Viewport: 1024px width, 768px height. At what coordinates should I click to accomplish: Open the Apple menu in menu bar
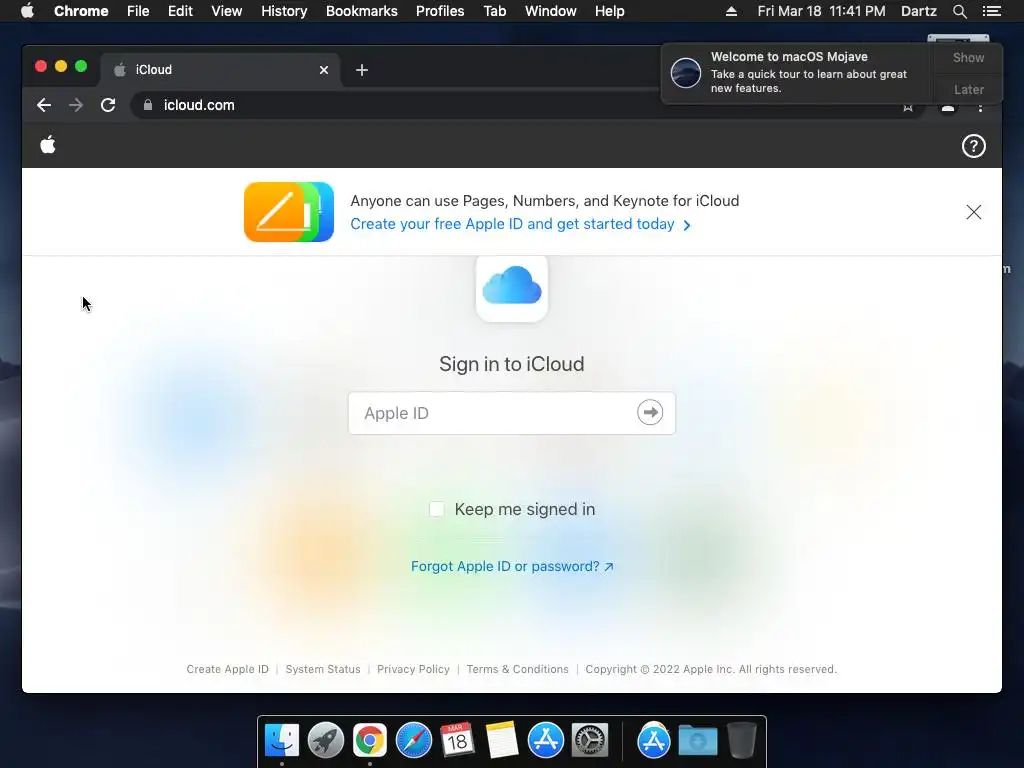click(27, 11)
